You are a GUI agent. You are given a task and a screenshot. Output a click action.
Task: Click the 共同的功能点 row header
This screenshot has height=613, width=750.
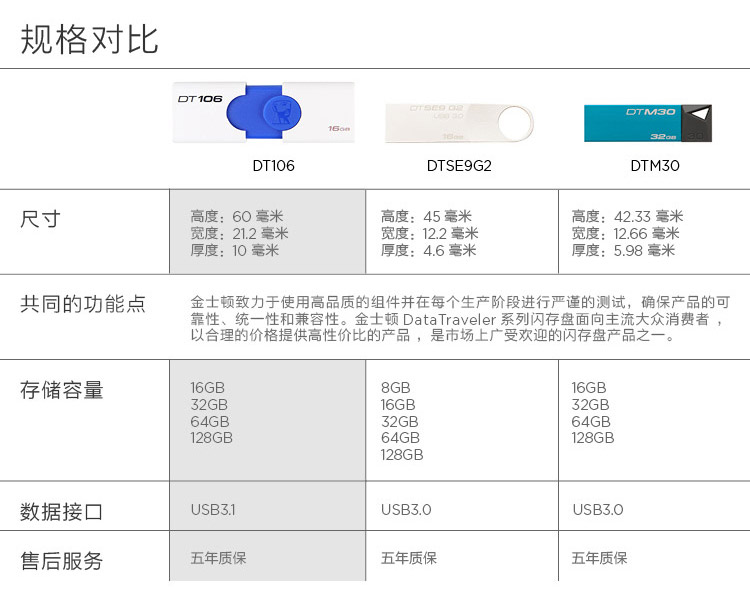[x=83, y=304]
